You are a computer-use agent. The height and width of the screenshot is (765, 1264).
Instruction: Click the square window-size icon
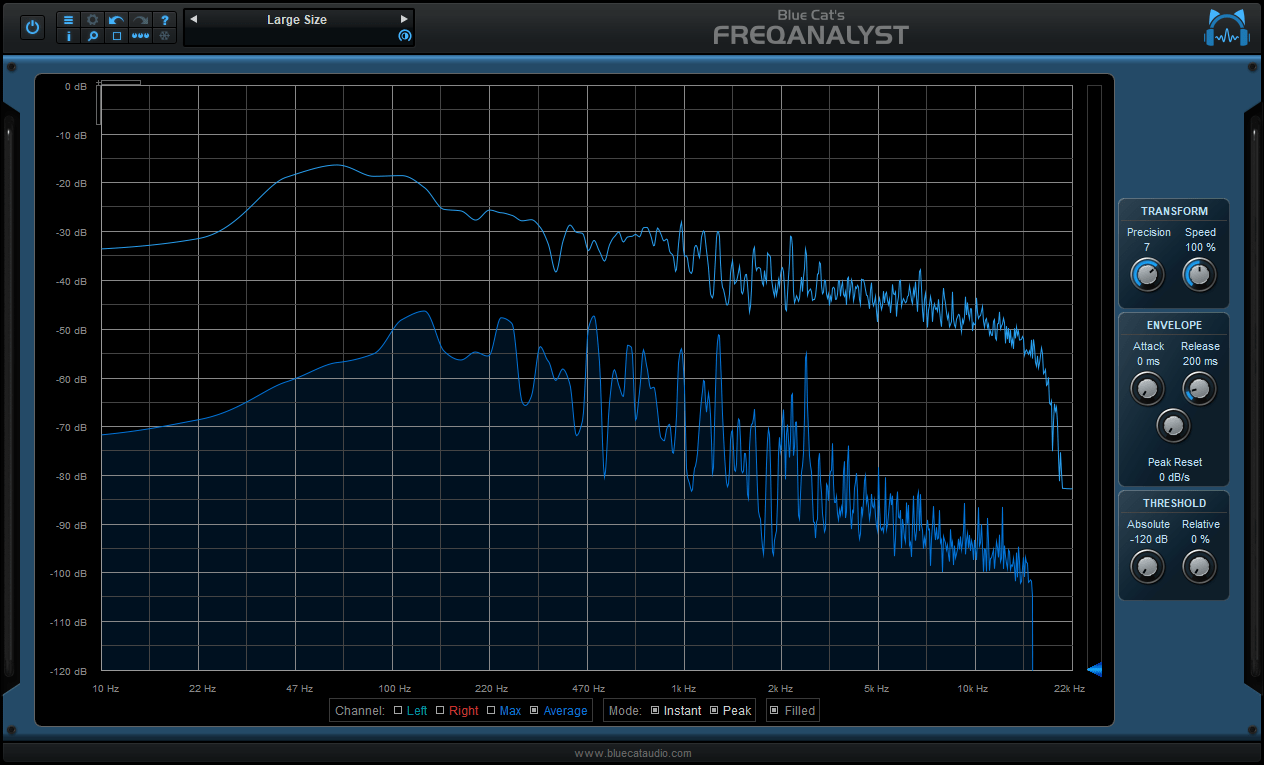pyautogui.click(x=117, y=36)
